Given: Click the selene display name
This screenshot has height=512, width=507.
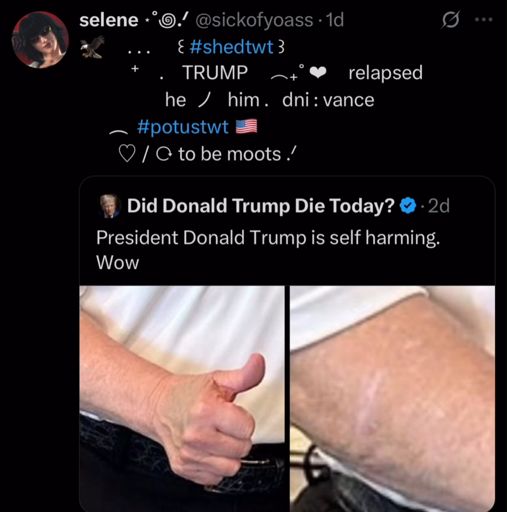Looking at the screenshot, I should click(x=109, y=20).
